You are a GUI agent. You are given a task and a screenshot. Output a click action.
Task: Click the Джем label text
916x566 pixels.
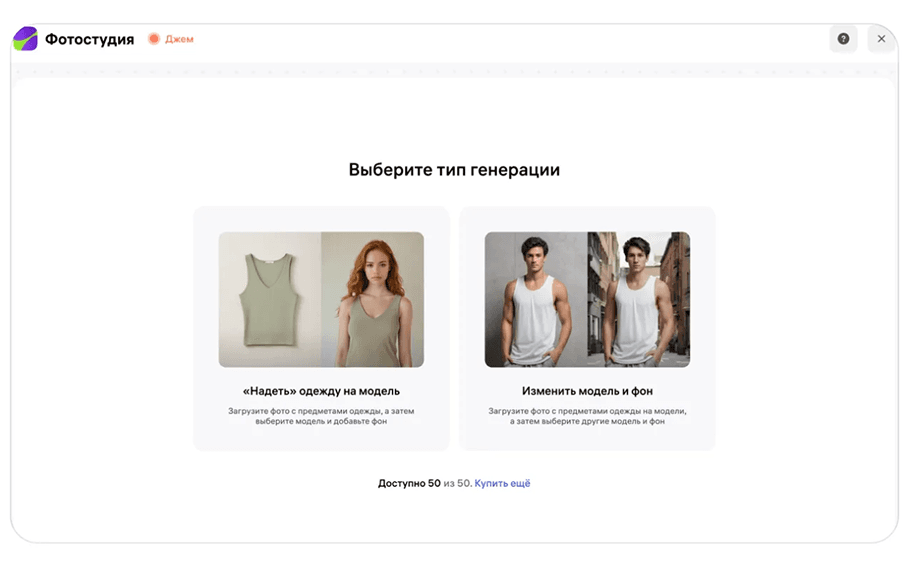(x=179, y=39)
